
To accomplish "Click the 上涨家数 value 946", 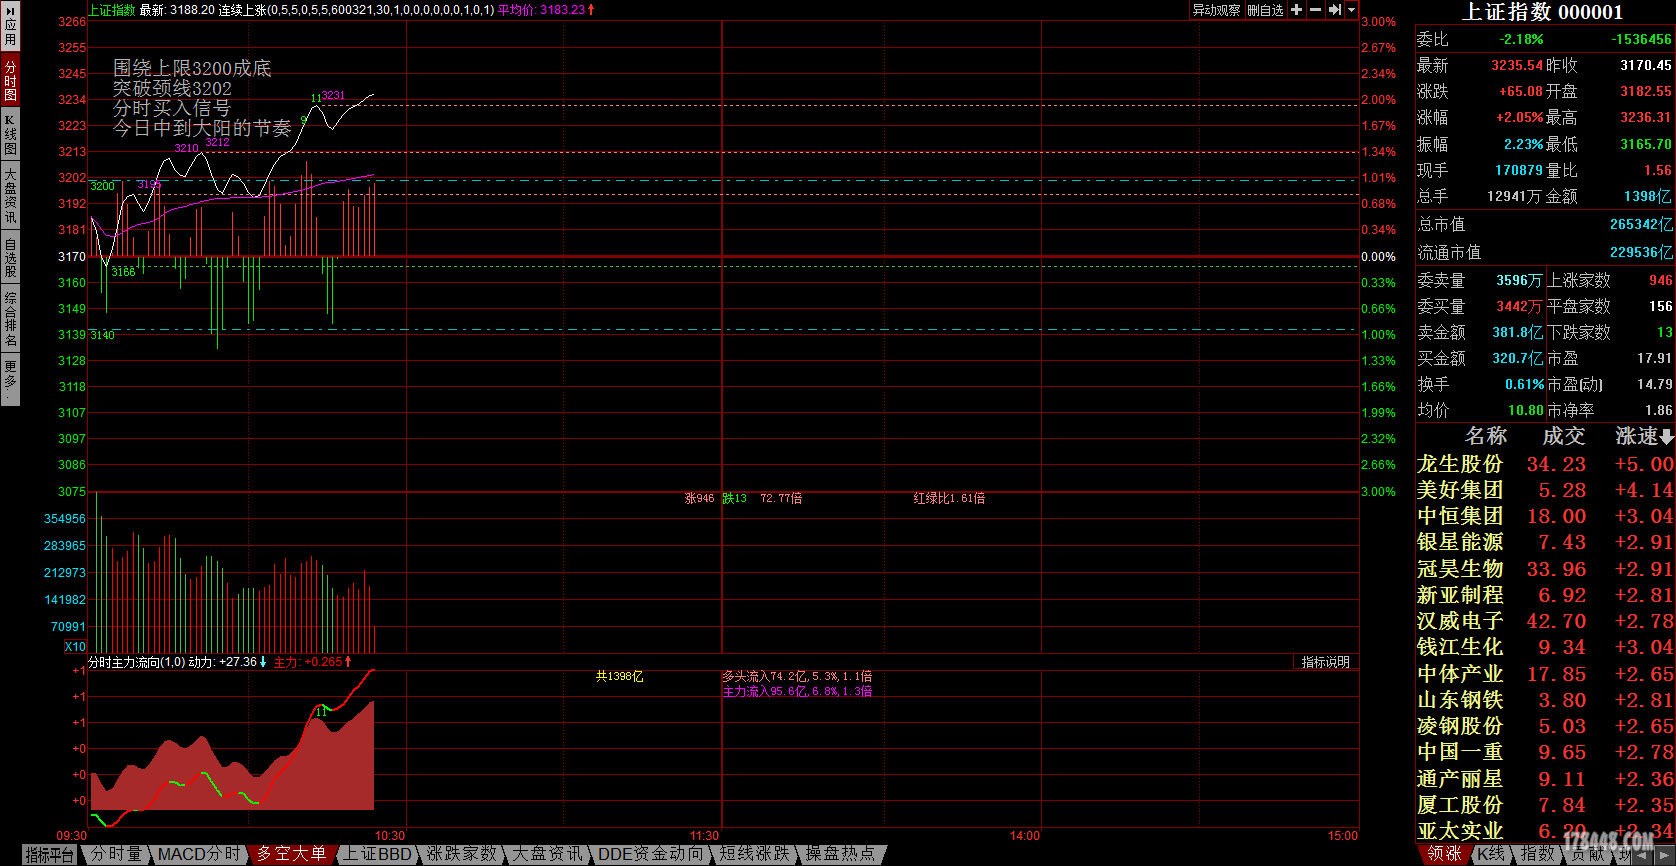I will 1660,281.
